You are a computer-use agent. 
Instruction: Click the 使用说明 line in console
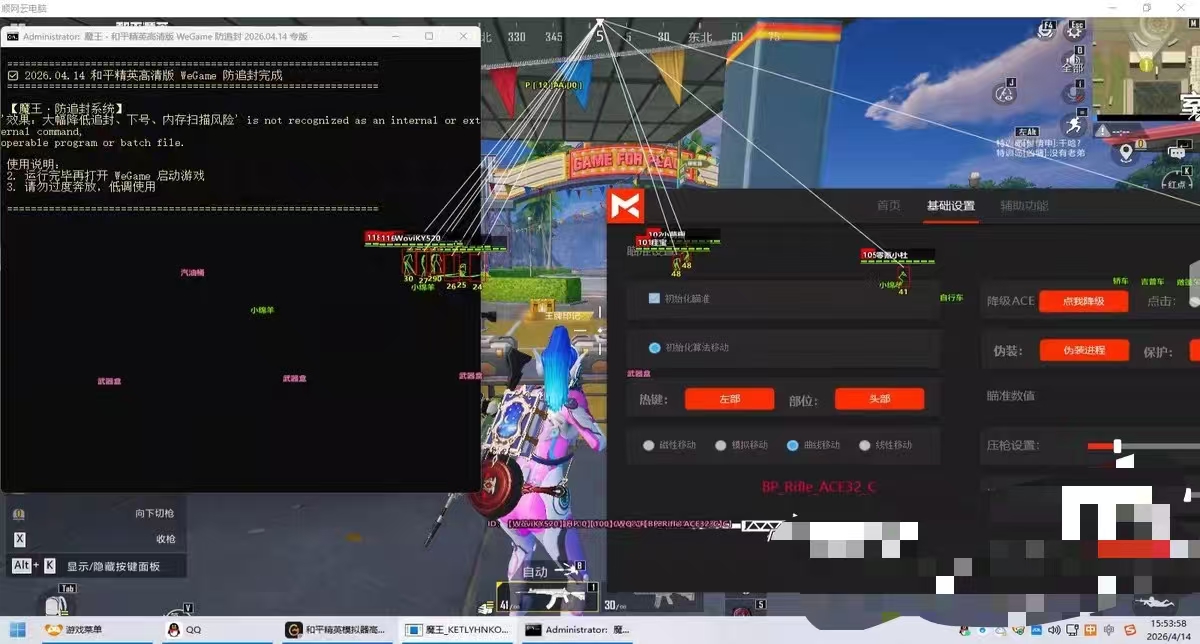pyautogui.click(x=34, y=164)
